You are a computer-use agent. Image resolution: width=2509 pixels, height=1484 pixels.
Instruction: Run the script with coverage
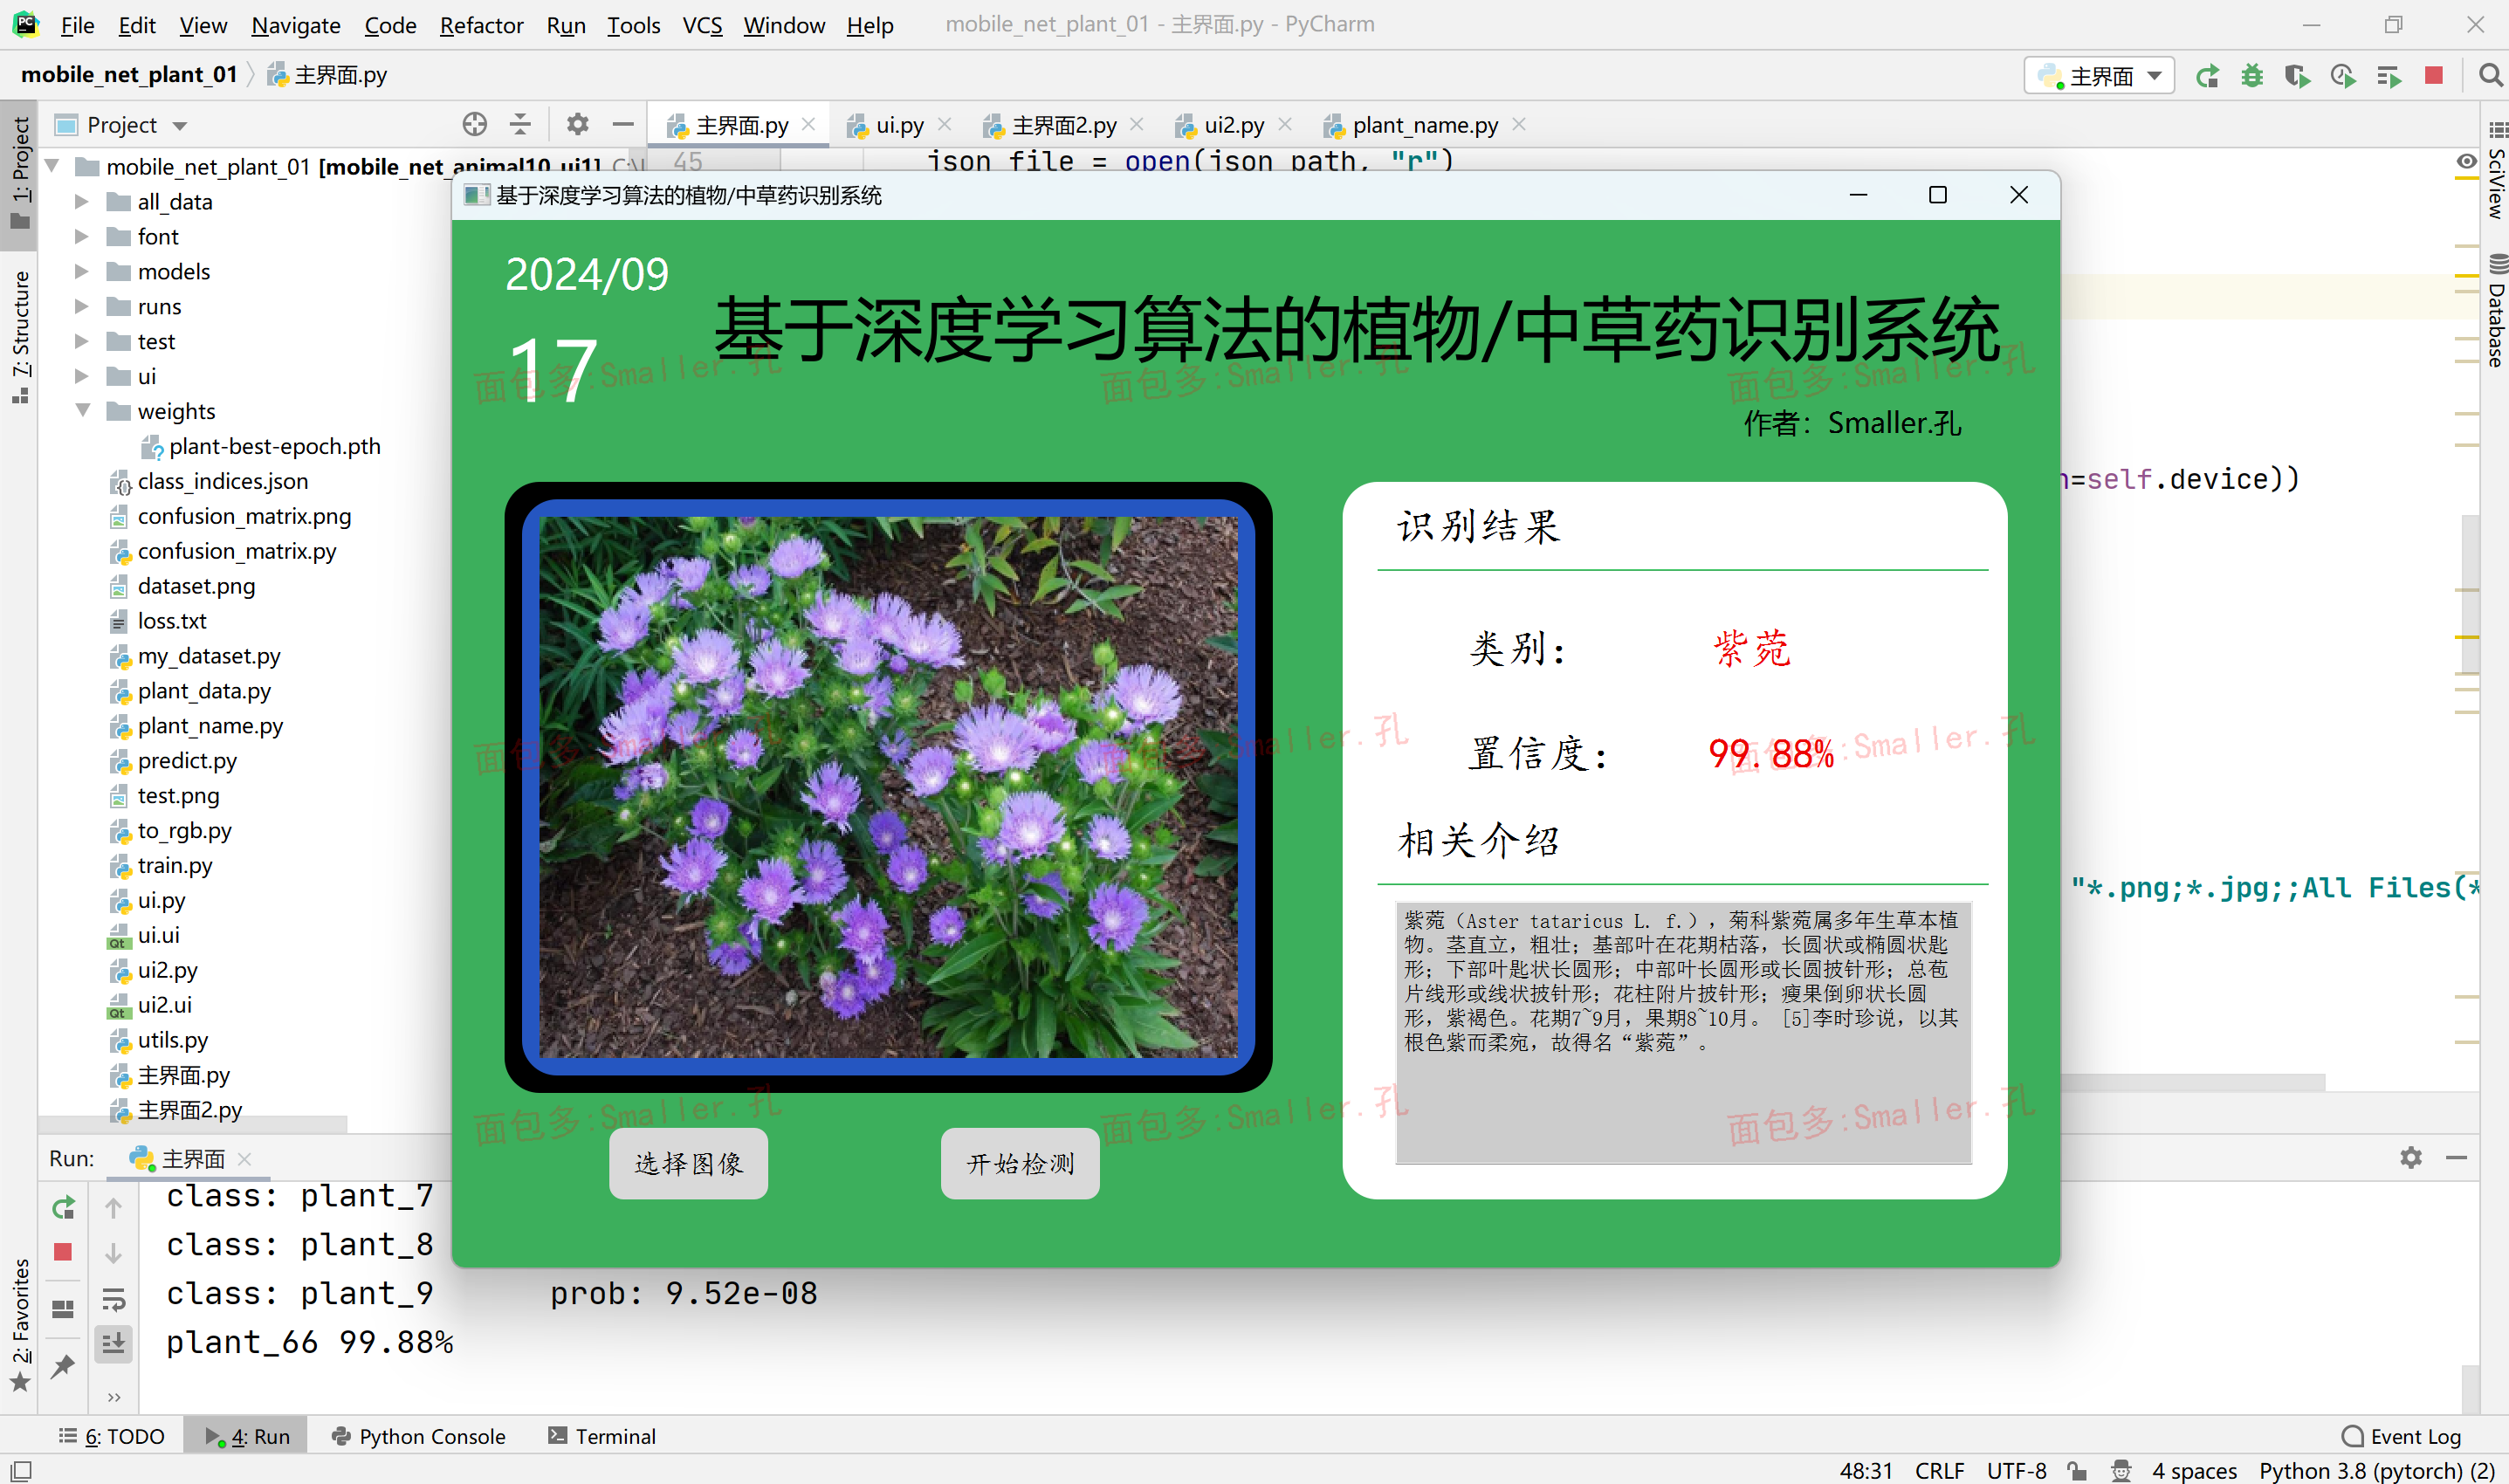pyautogui.click(x=2297, y=75)
